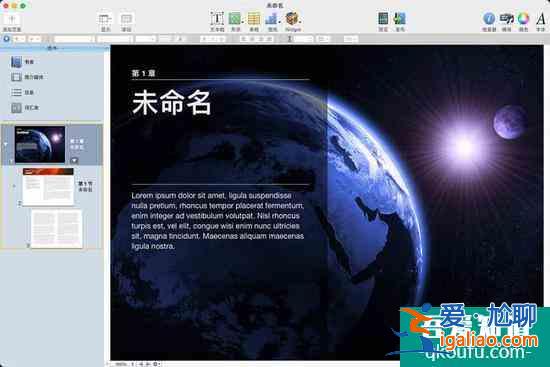The width and height of the screenshot is (550, 367).
Task: Click the Publish toolbar icon
Action: click(x=400, y=21)
